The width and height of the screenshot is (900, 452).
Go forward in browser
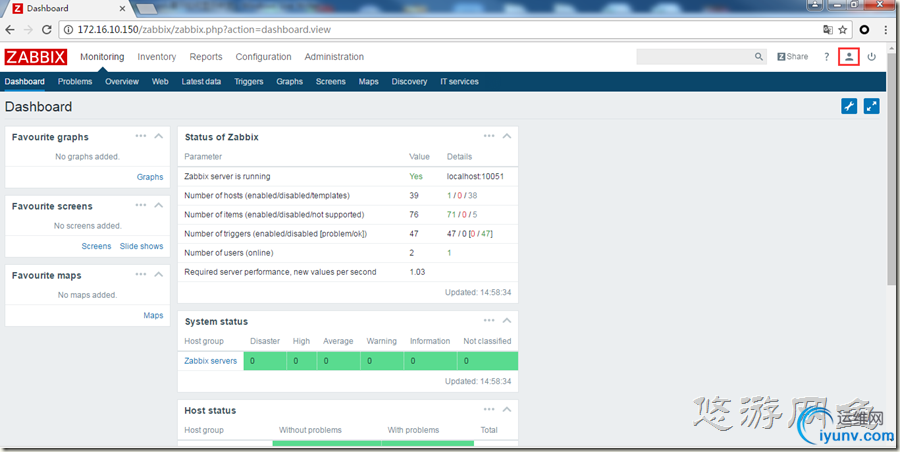28,29
